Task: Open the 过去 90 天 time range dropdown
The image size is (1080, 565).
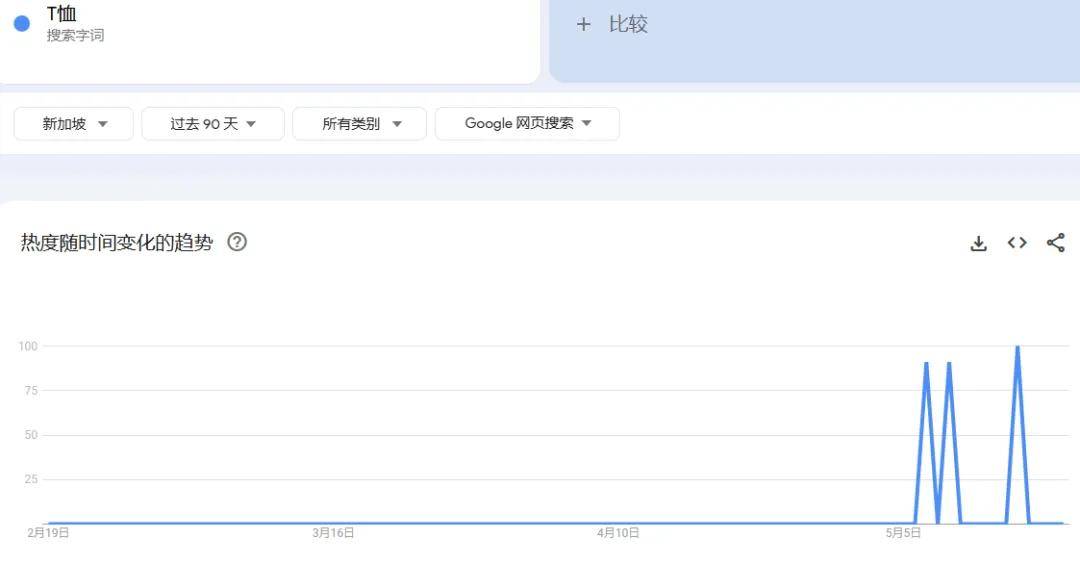Action: (x=213, y=124)
